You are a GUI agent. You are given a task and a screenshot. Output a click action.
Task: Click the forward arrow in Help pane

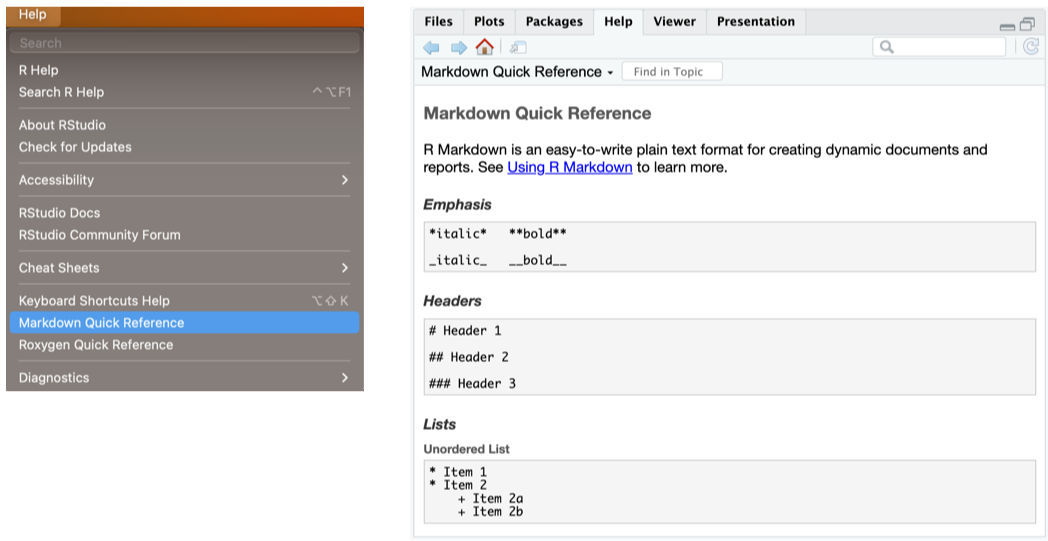coord(458,47)
